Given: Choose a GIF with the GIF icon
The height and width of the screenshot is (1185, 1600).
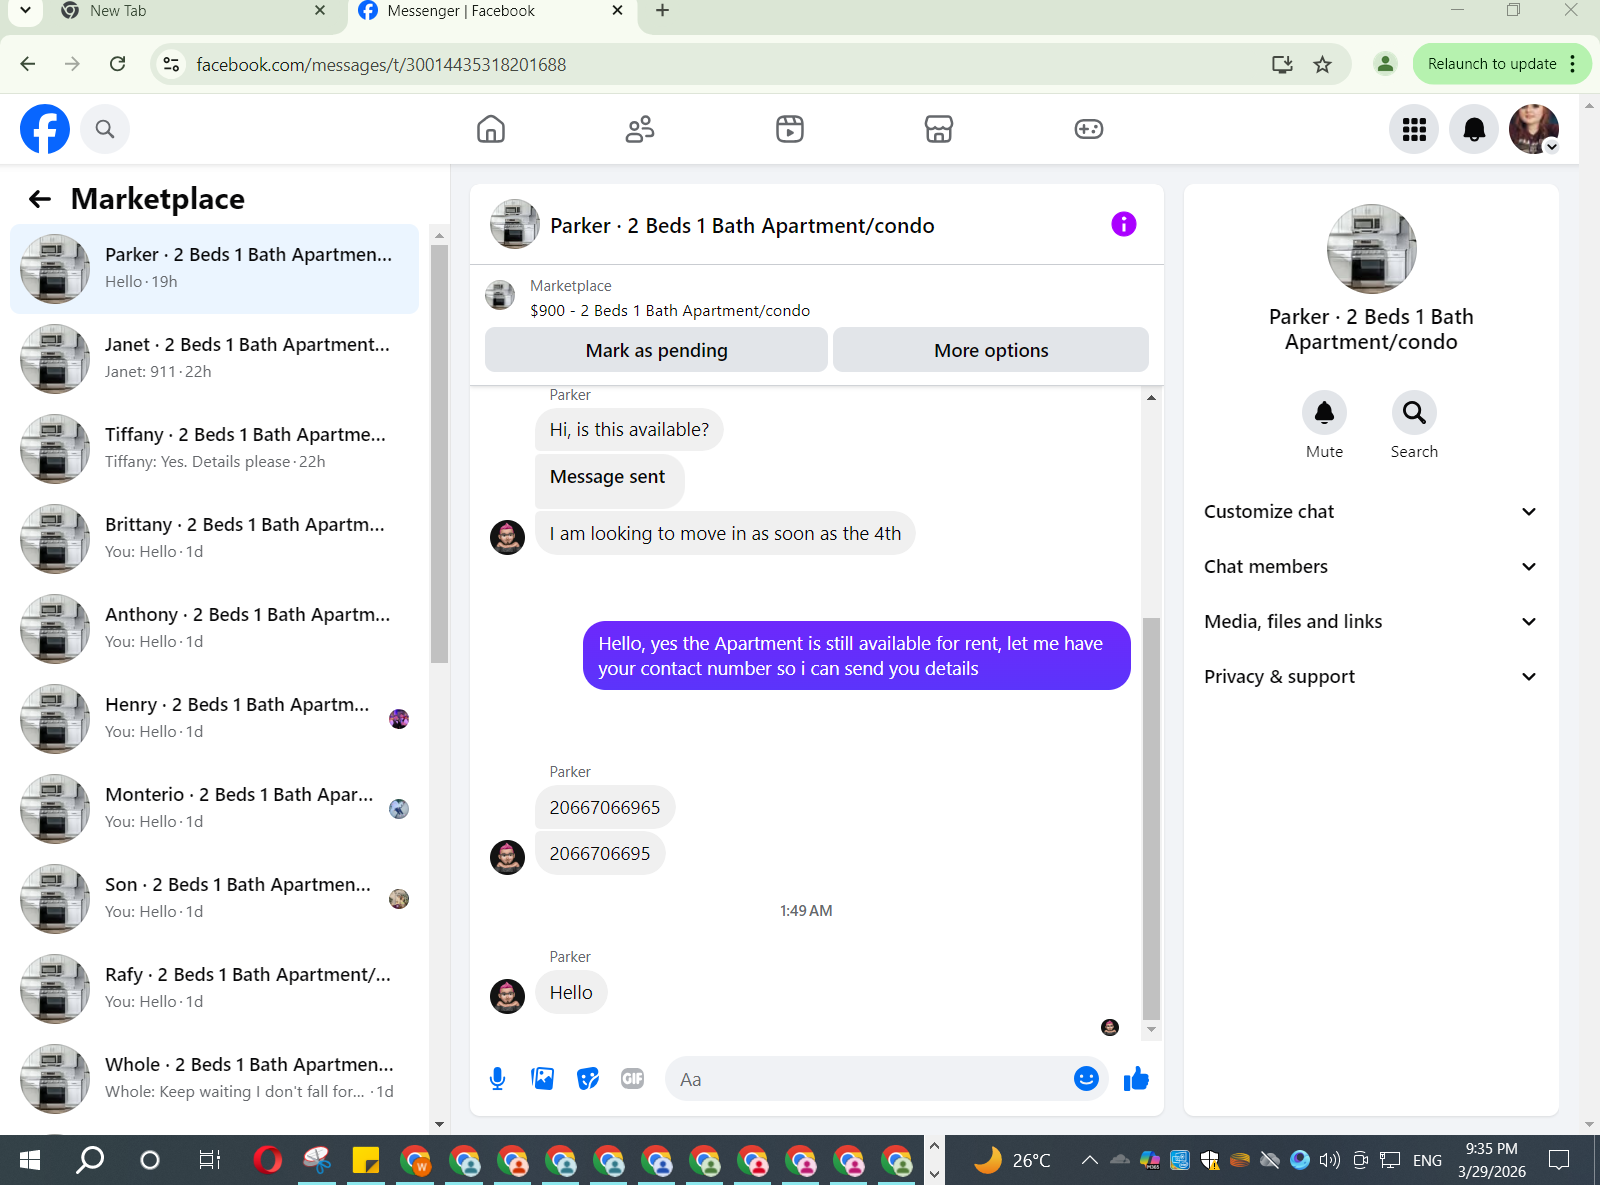Looking at the screenshot, I should [633, 1079].
